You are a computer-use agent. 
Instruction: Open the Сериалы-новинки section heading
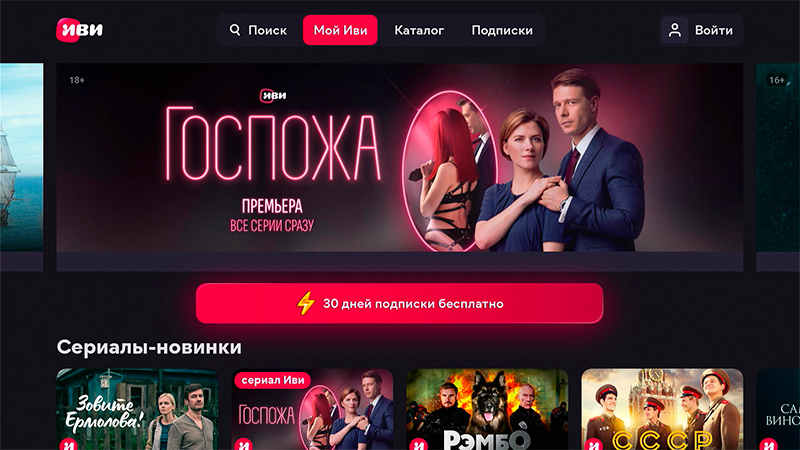(149, 347)
